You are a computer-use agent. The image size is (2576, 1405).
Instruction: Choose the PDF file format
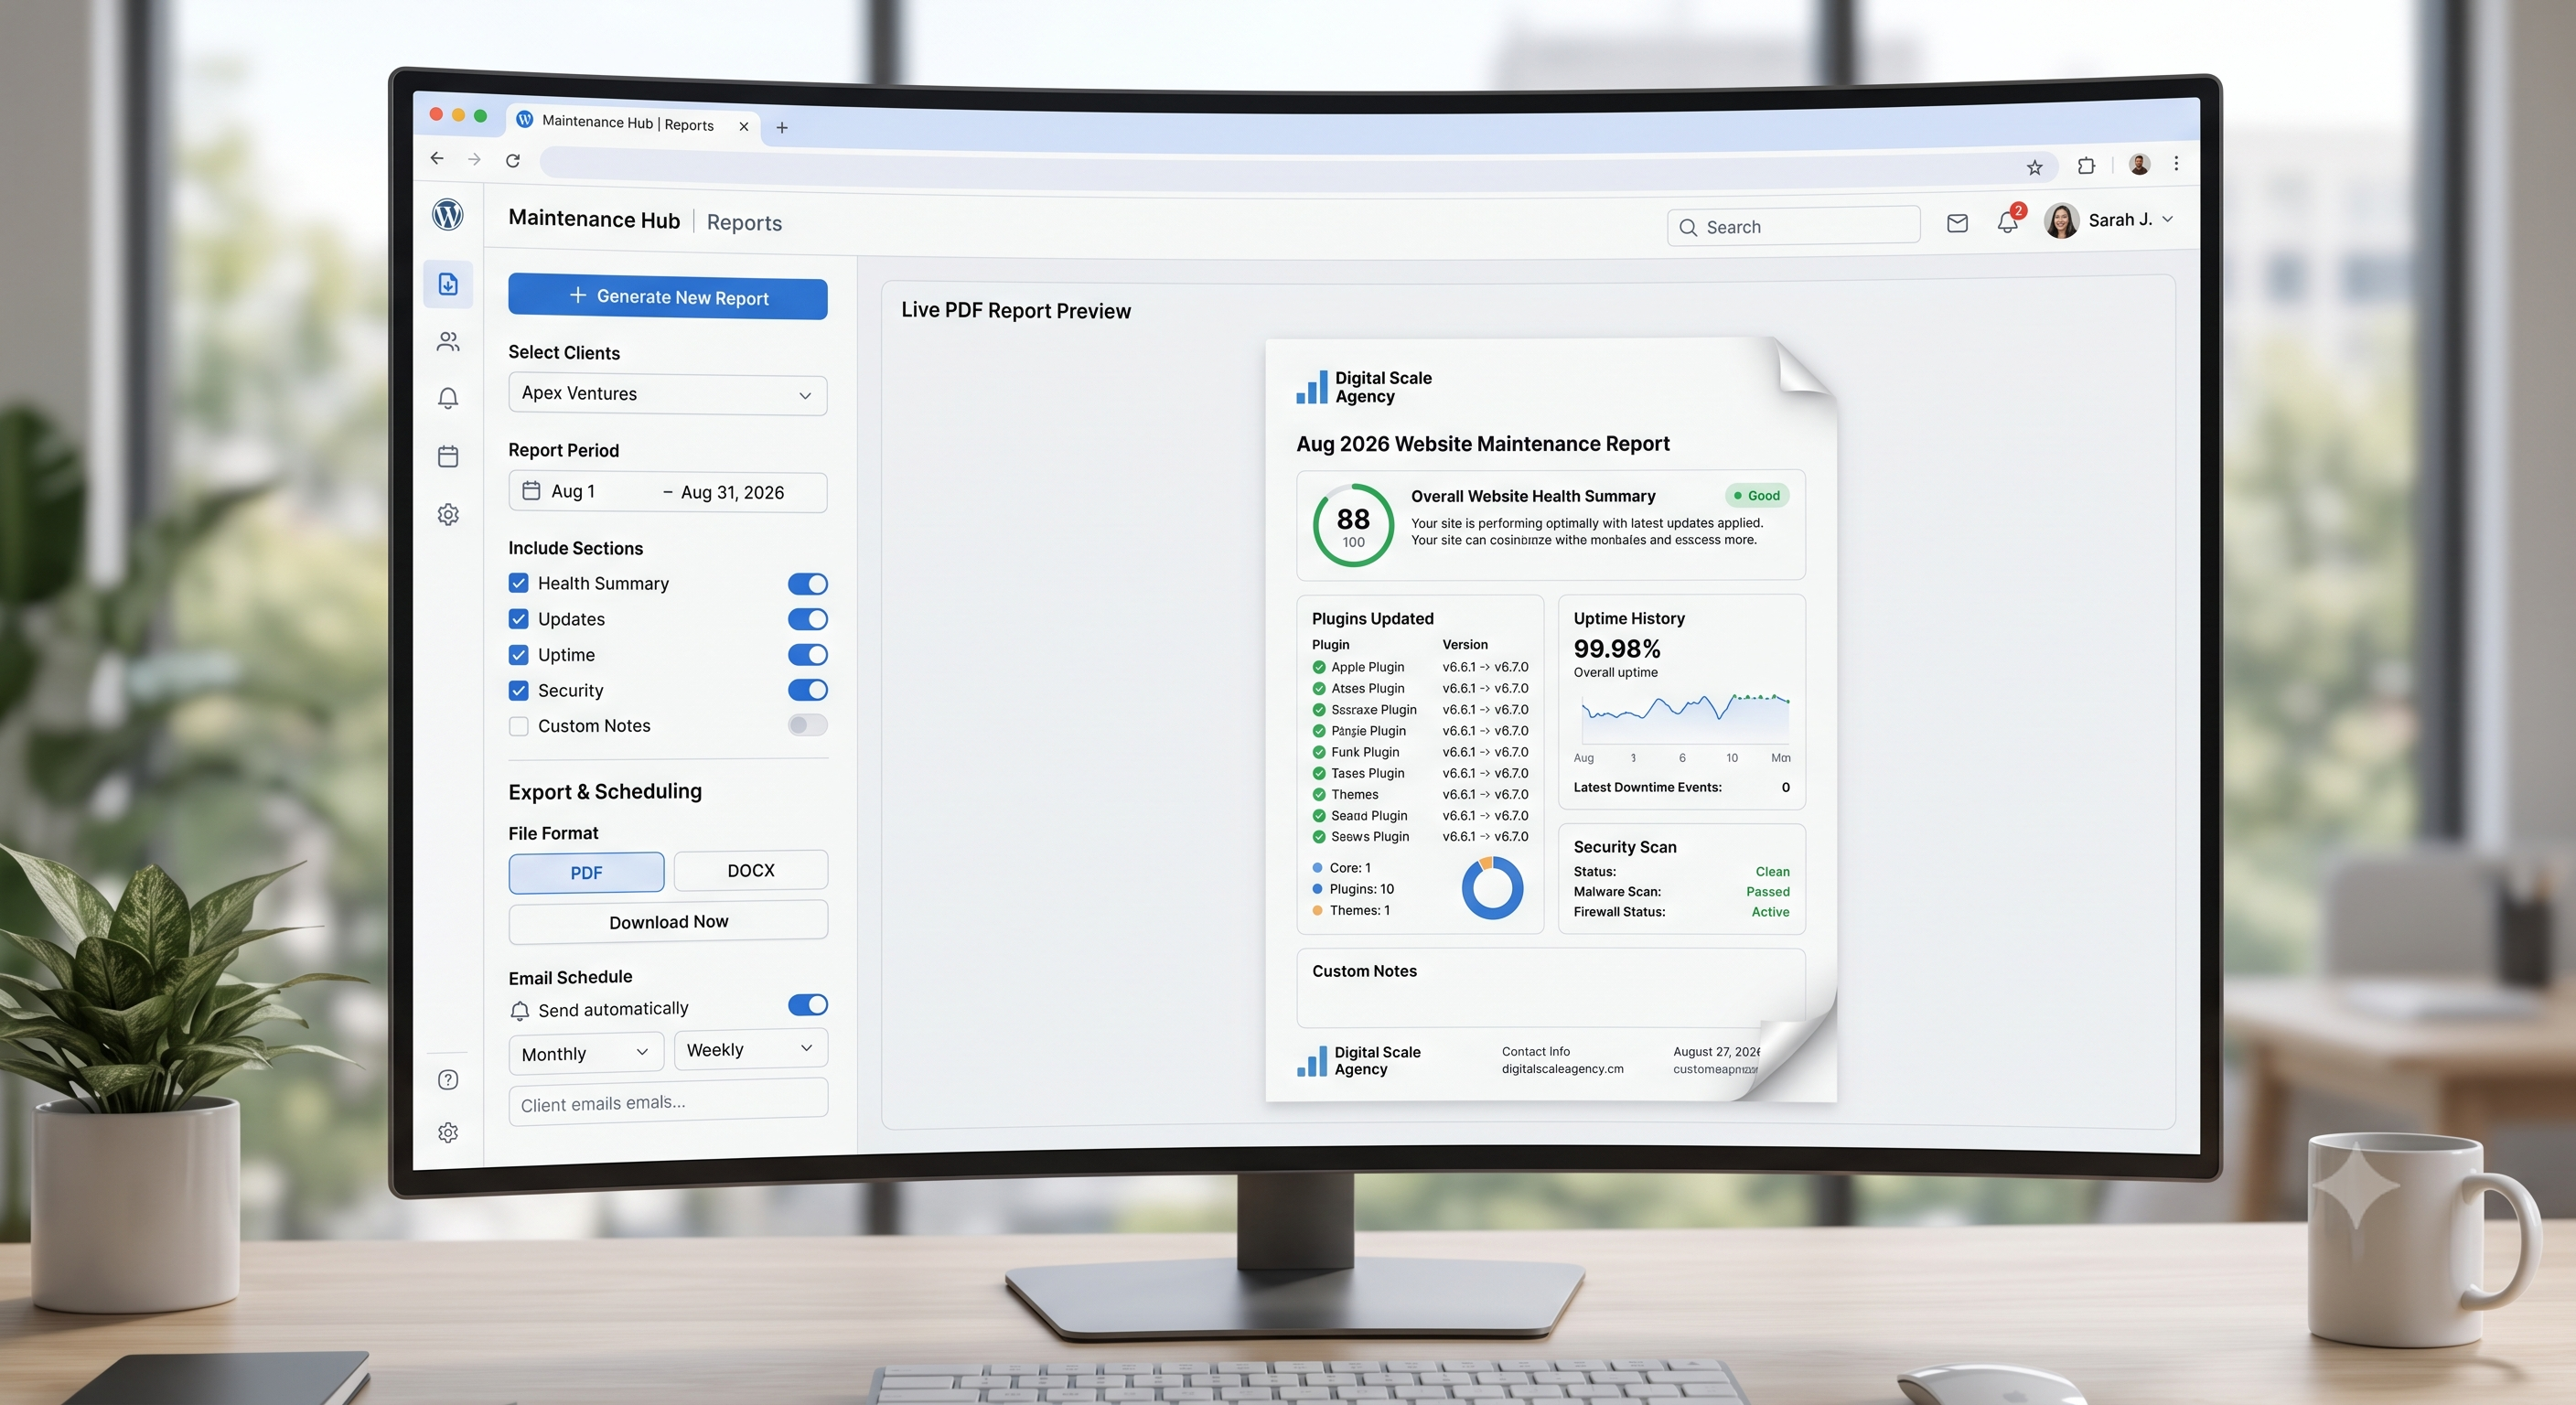586,872
